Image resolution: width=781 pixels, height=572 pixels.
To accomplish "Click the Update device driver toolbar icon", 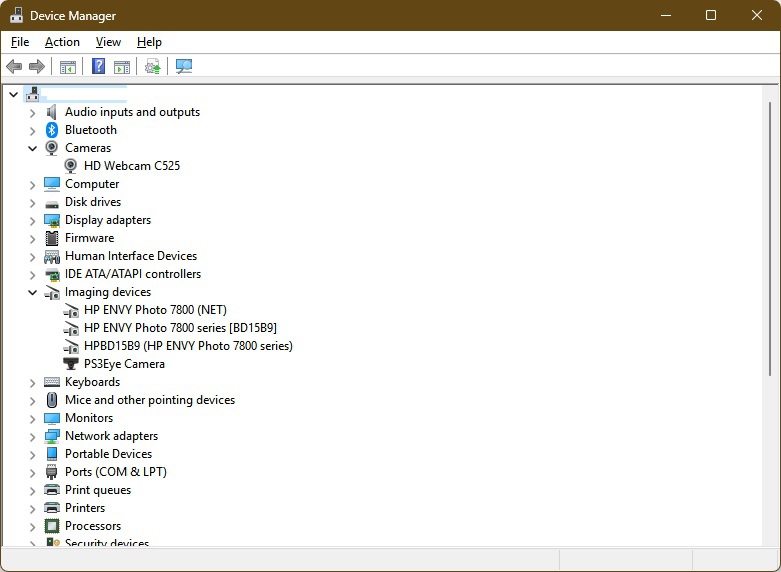I will tap(152, 67).
